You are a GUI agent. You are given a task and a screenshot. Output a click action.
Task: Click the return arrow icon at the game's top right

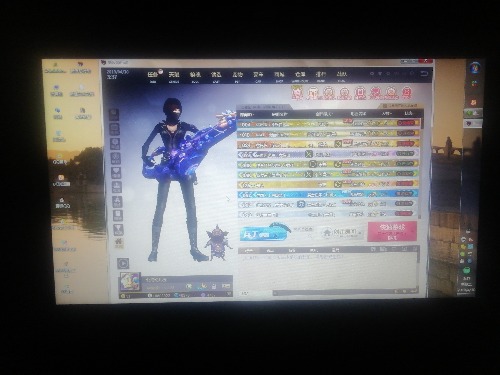coord(424,74)
